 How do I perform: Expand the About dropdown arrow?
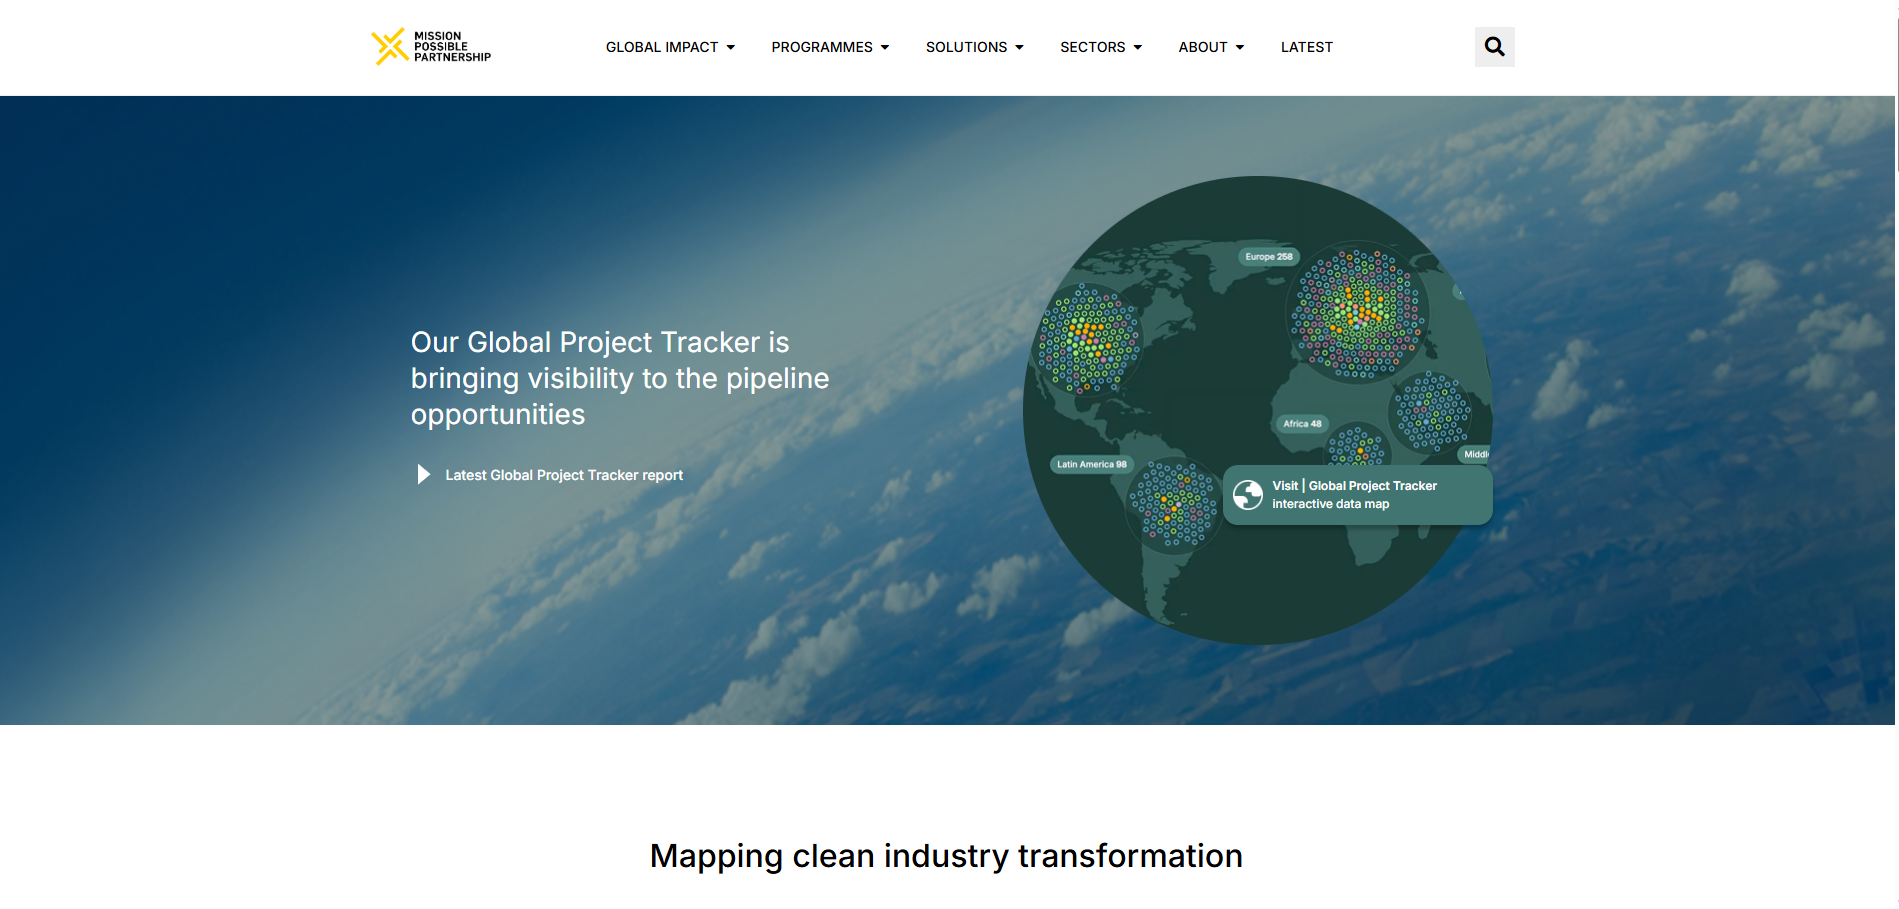pyautogui.click(x=1240, y=47)
